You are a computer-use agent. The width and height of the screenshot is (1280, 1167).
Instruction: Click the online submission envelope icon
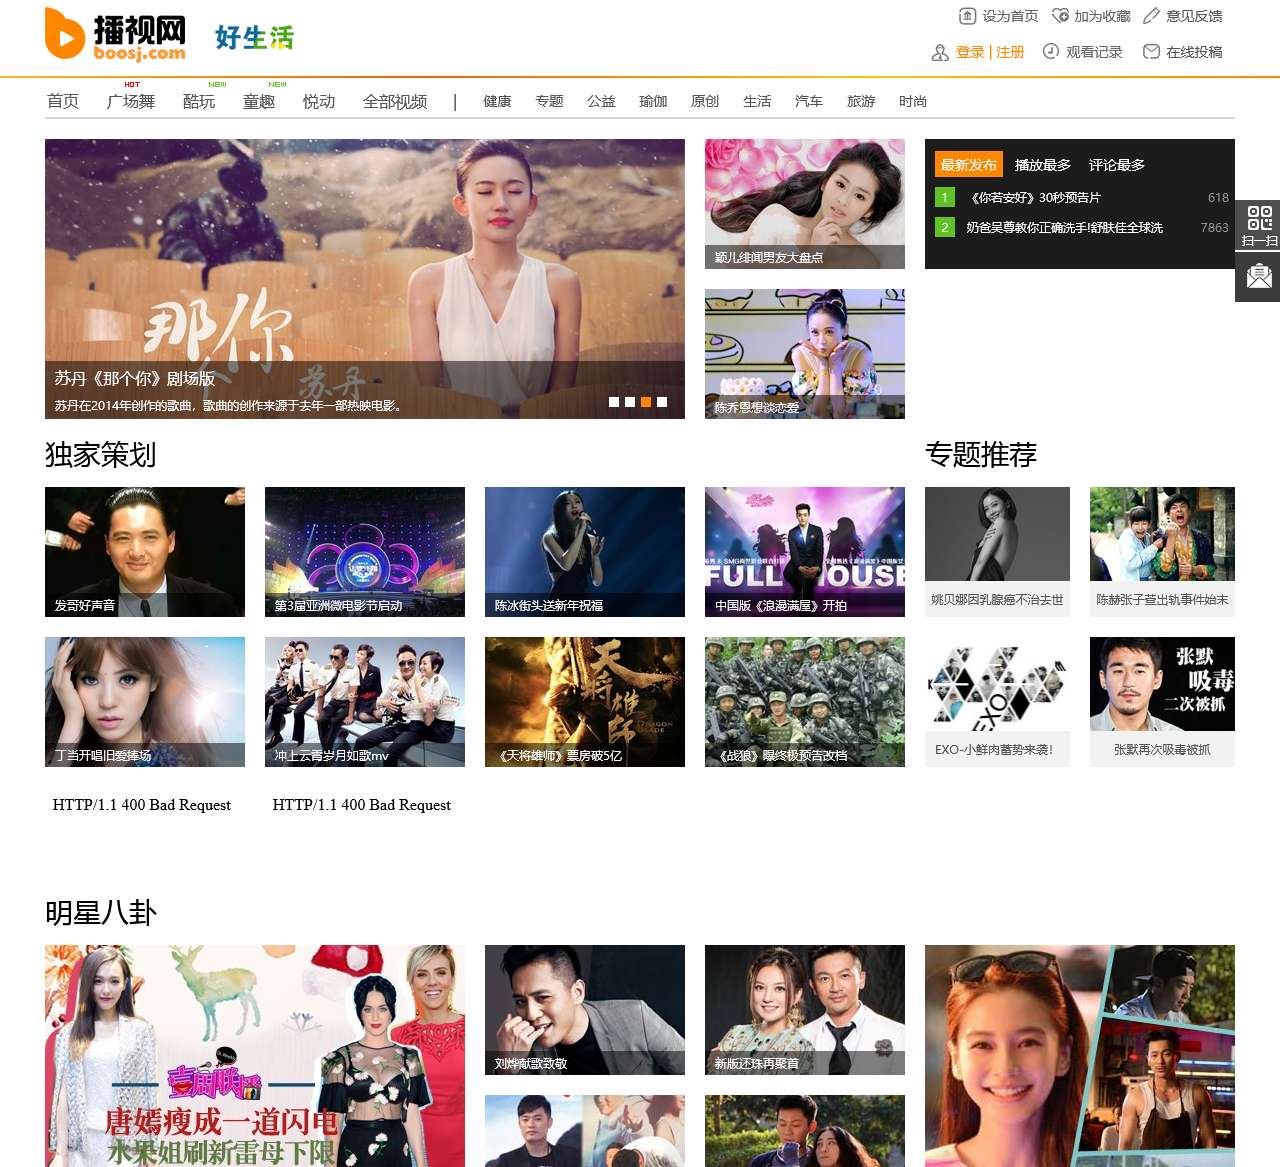1151,52
